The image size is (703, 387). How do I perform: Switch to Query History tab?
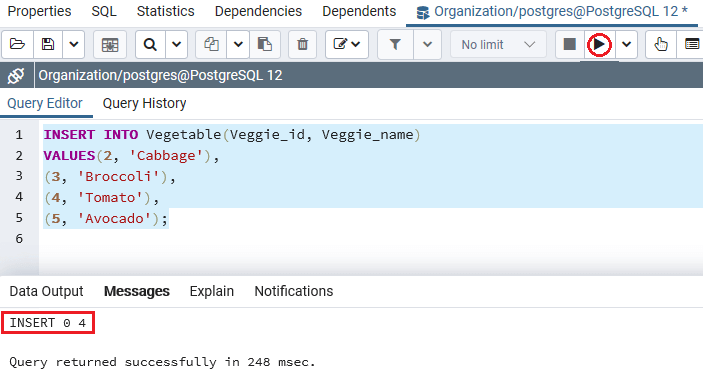pos(144,104)
